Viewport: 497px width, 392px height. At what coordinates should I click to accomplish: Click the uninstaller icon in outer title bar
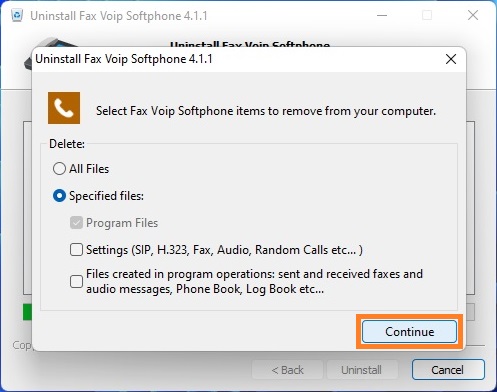pos(17,15)
